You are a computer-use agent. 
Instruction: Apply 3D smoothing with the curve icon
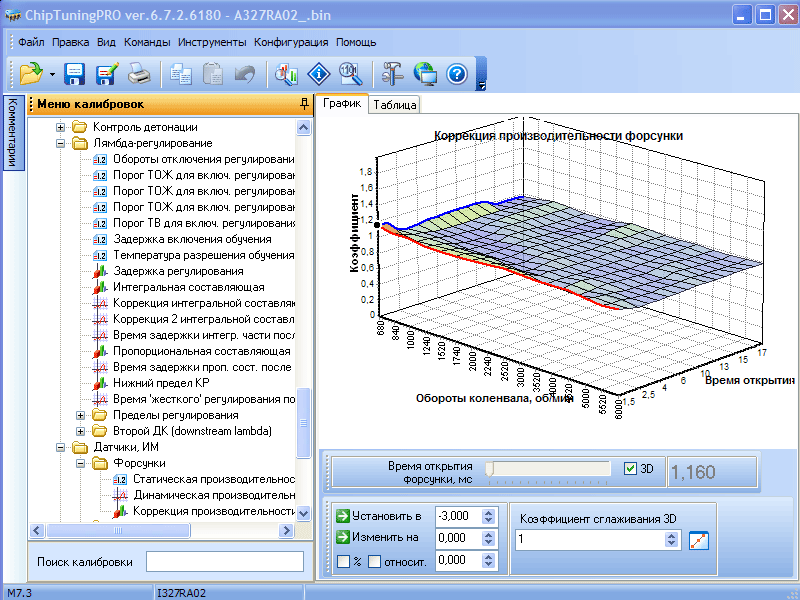coord(699,540)
